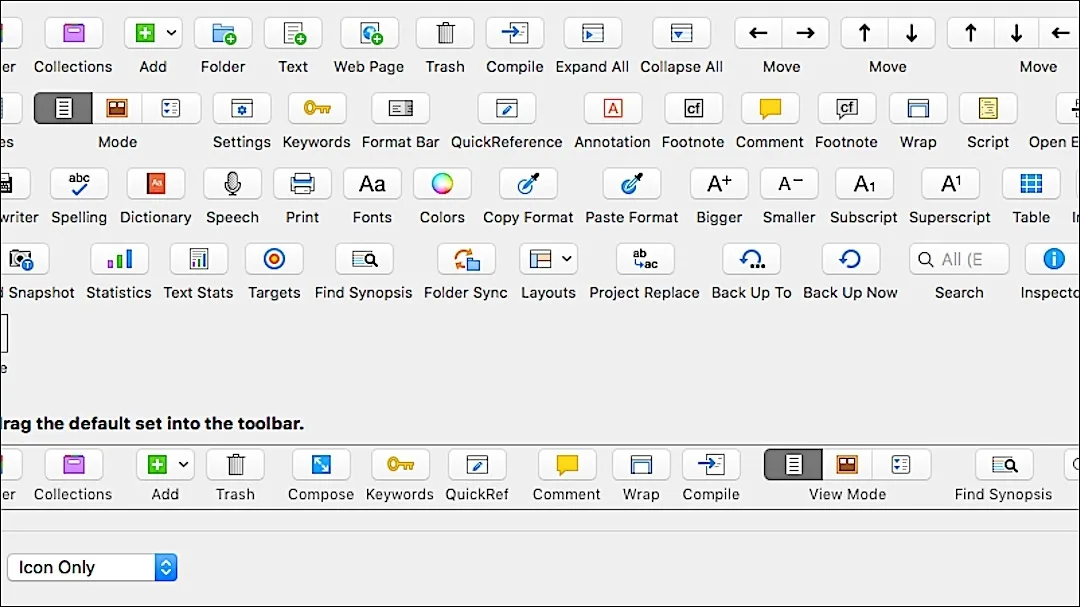Screen dimensions: 1080x607
Task: Click the Project Replace icon
Action: (x=644, y=258)
